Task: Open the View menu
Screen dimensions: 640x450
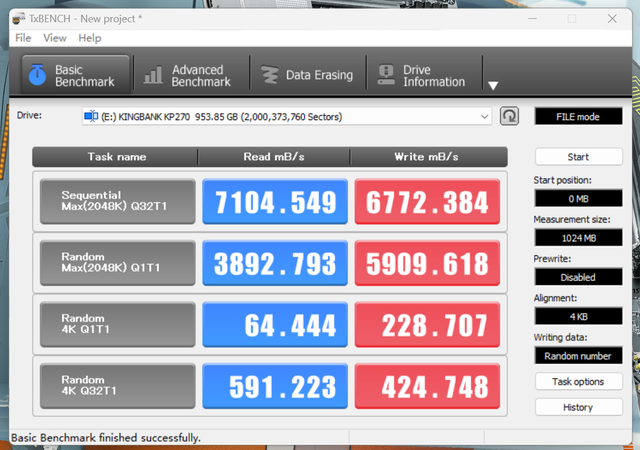Action: click(55, 38)
